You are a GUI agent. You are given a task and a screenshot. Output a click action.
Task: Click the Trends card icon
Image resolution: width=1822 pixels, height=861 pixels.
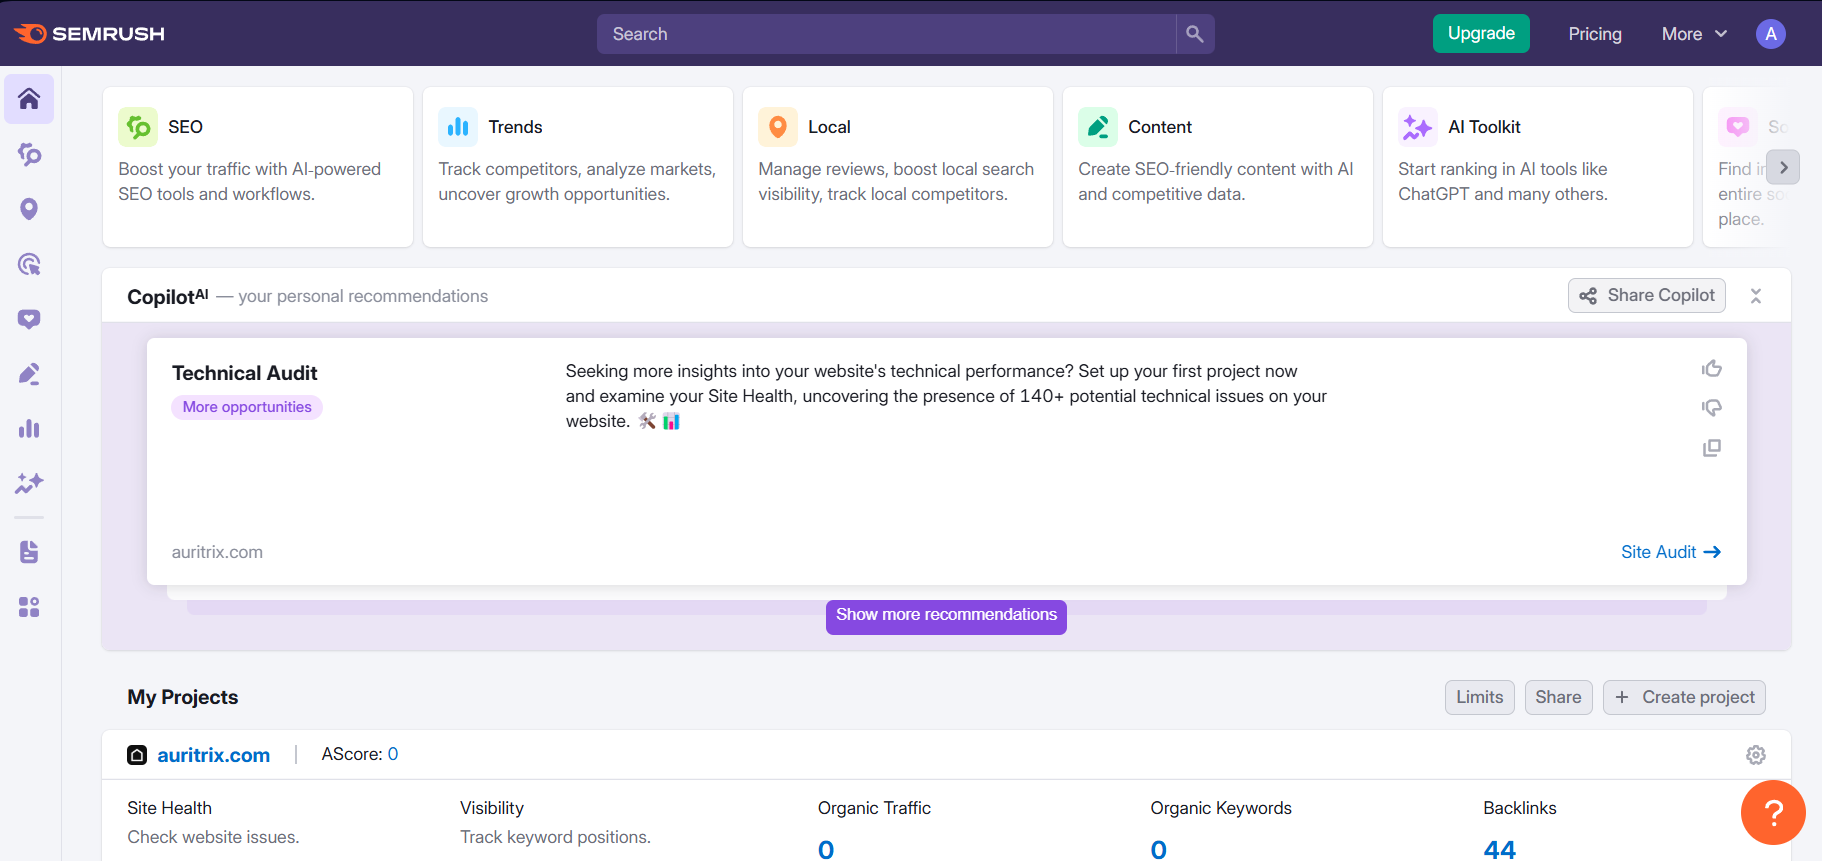(x=458, y=127)
